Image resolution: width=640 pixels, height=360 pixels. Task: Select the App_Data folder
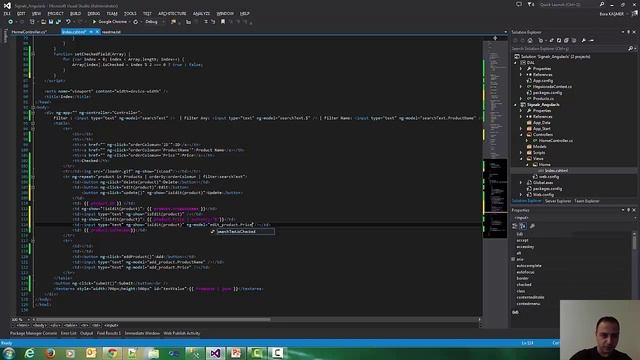coord(541,122)
